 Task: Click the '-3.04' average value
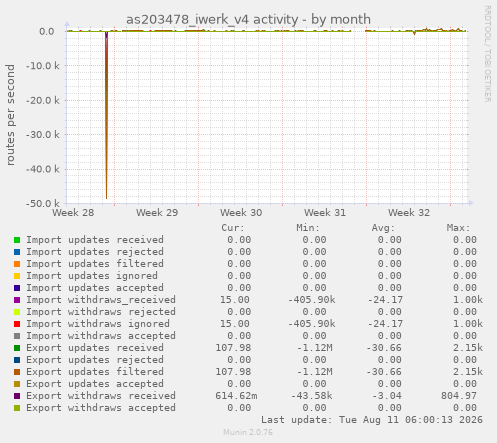[x=387, y=396]
